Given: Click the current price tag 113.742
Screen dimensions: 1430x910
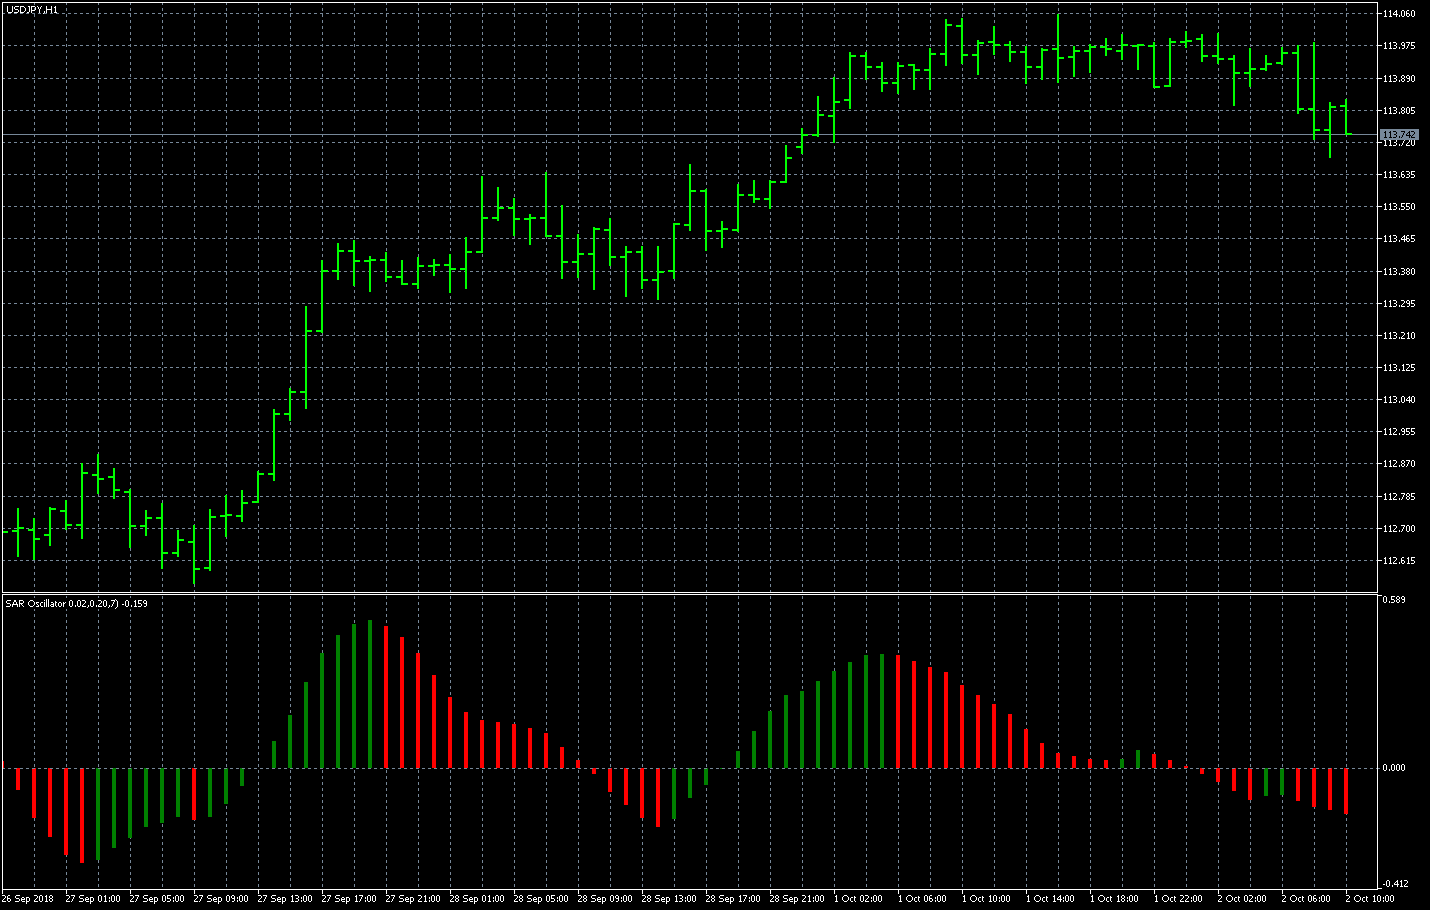Looking at the screenshot, I should pos(1398,134).
